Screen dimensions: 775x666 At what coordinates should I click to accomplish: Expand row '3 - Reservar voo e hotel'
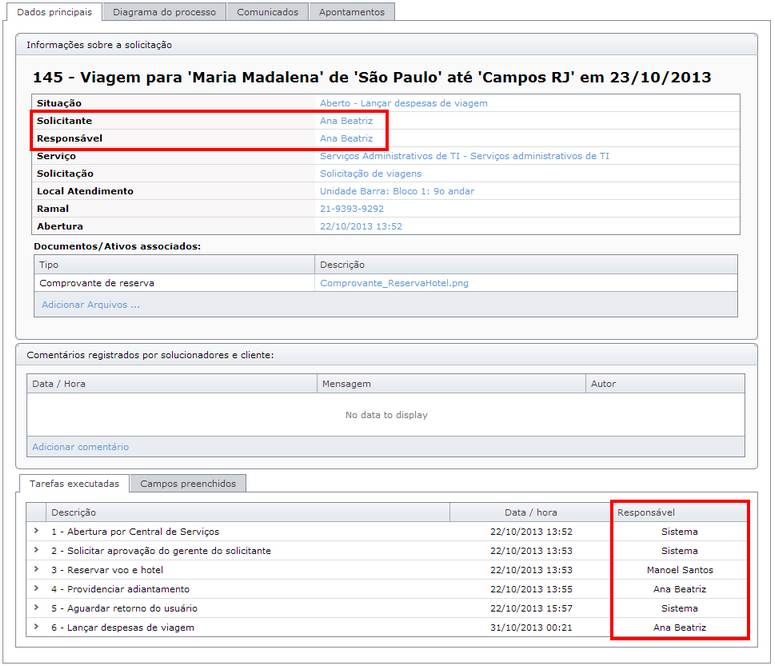coord(36,569)
